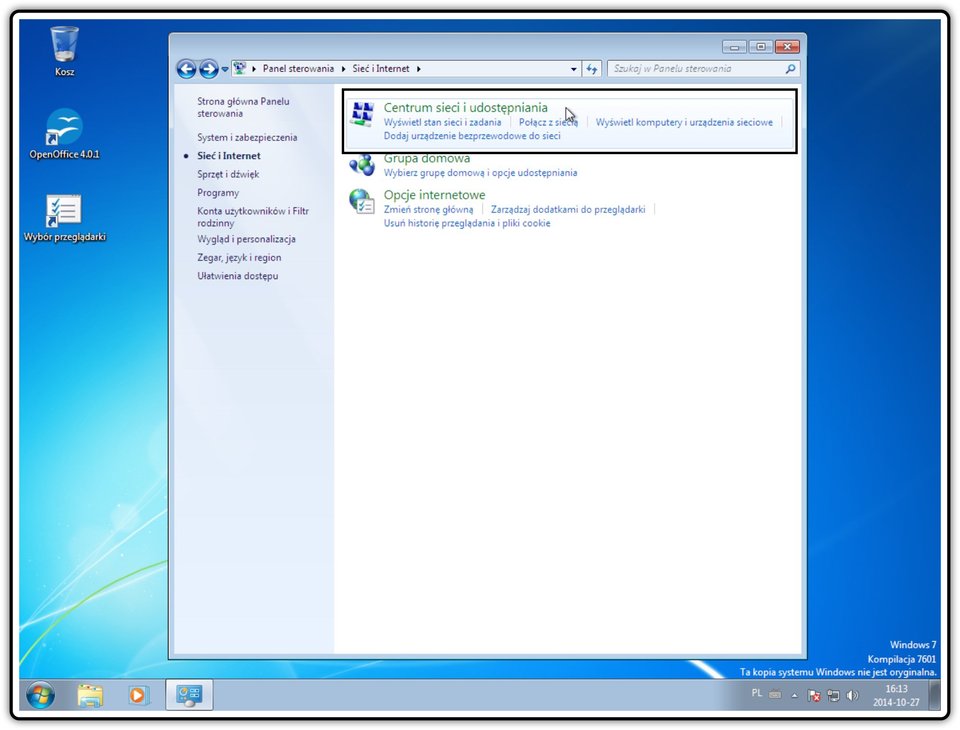The width and height of the screenshot is (960, 730).
Task: Open the Action Center flag icon
Action: click(x=814, y=695)
